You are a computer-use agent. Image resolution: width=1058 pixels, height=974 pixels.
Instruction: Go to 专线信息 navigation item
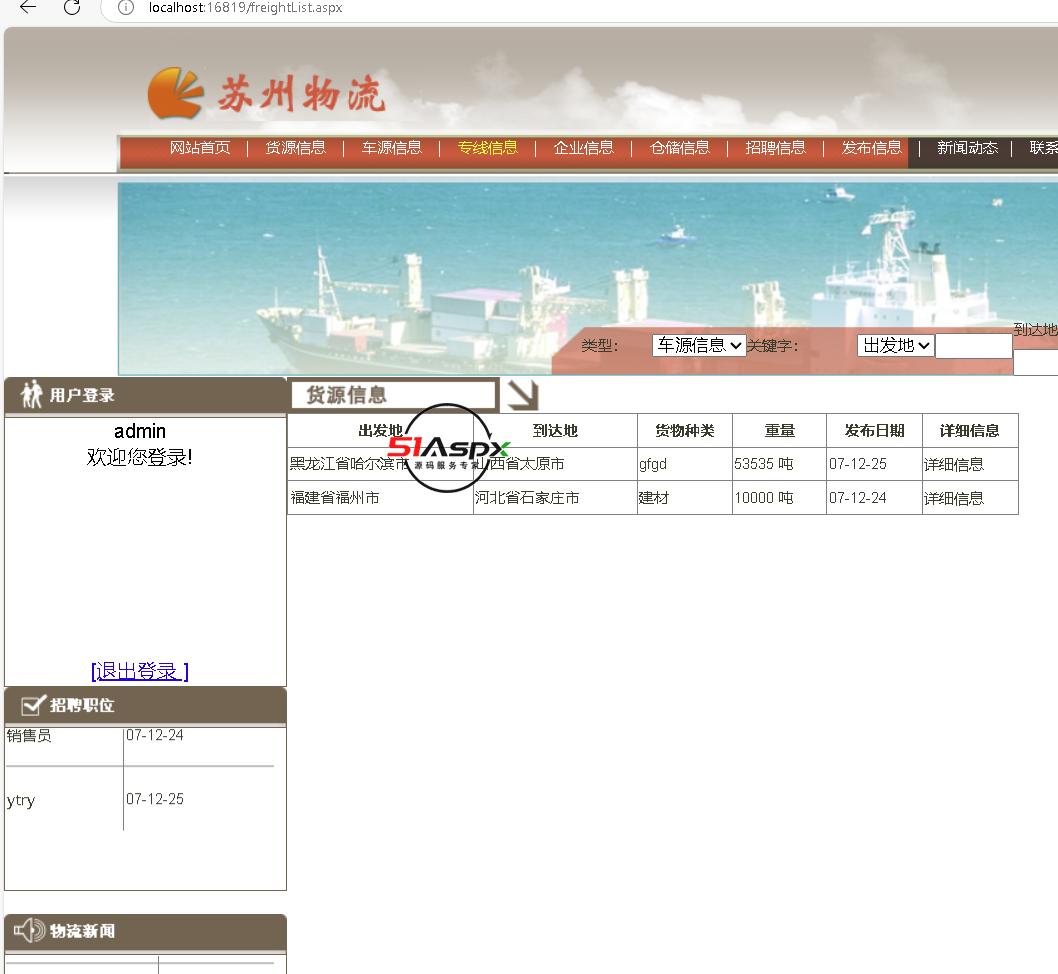pos(488,148)
